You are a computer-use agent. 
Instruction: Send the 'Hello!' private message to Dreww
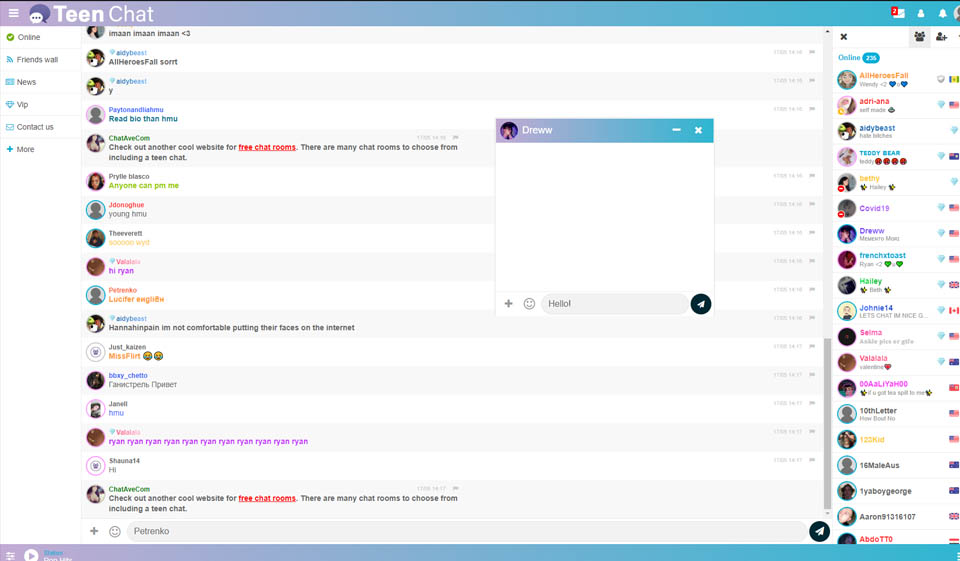tap(700, 304)
